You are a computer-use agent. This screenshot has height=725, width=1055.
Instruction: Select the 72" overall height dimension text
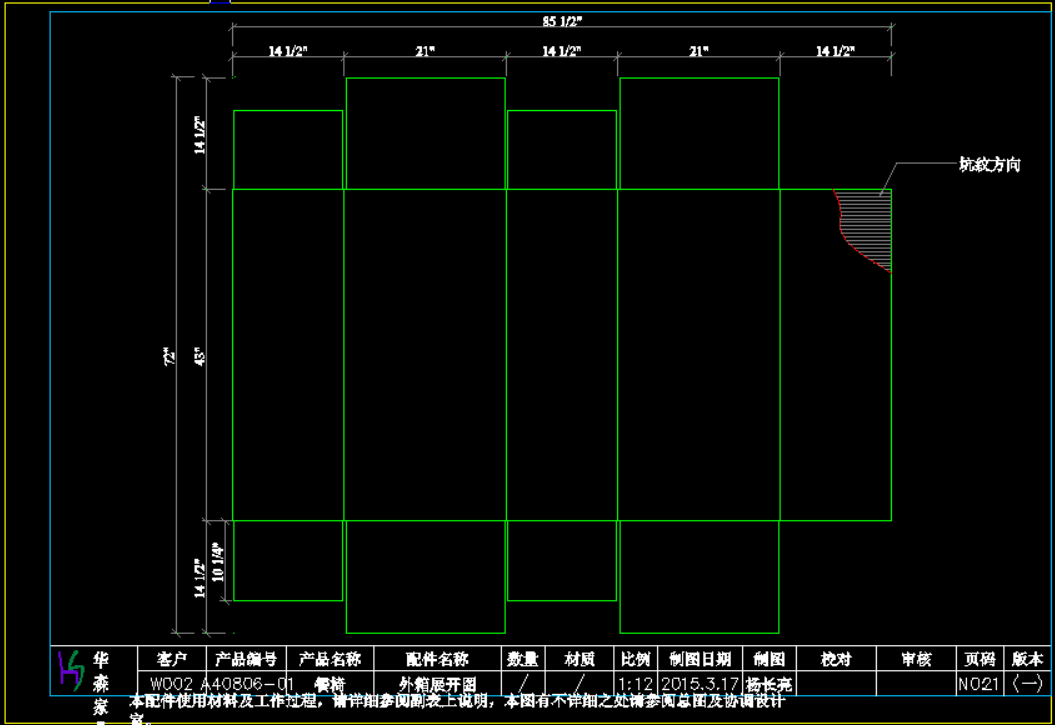pyautogui.click(x=170, y=355)
